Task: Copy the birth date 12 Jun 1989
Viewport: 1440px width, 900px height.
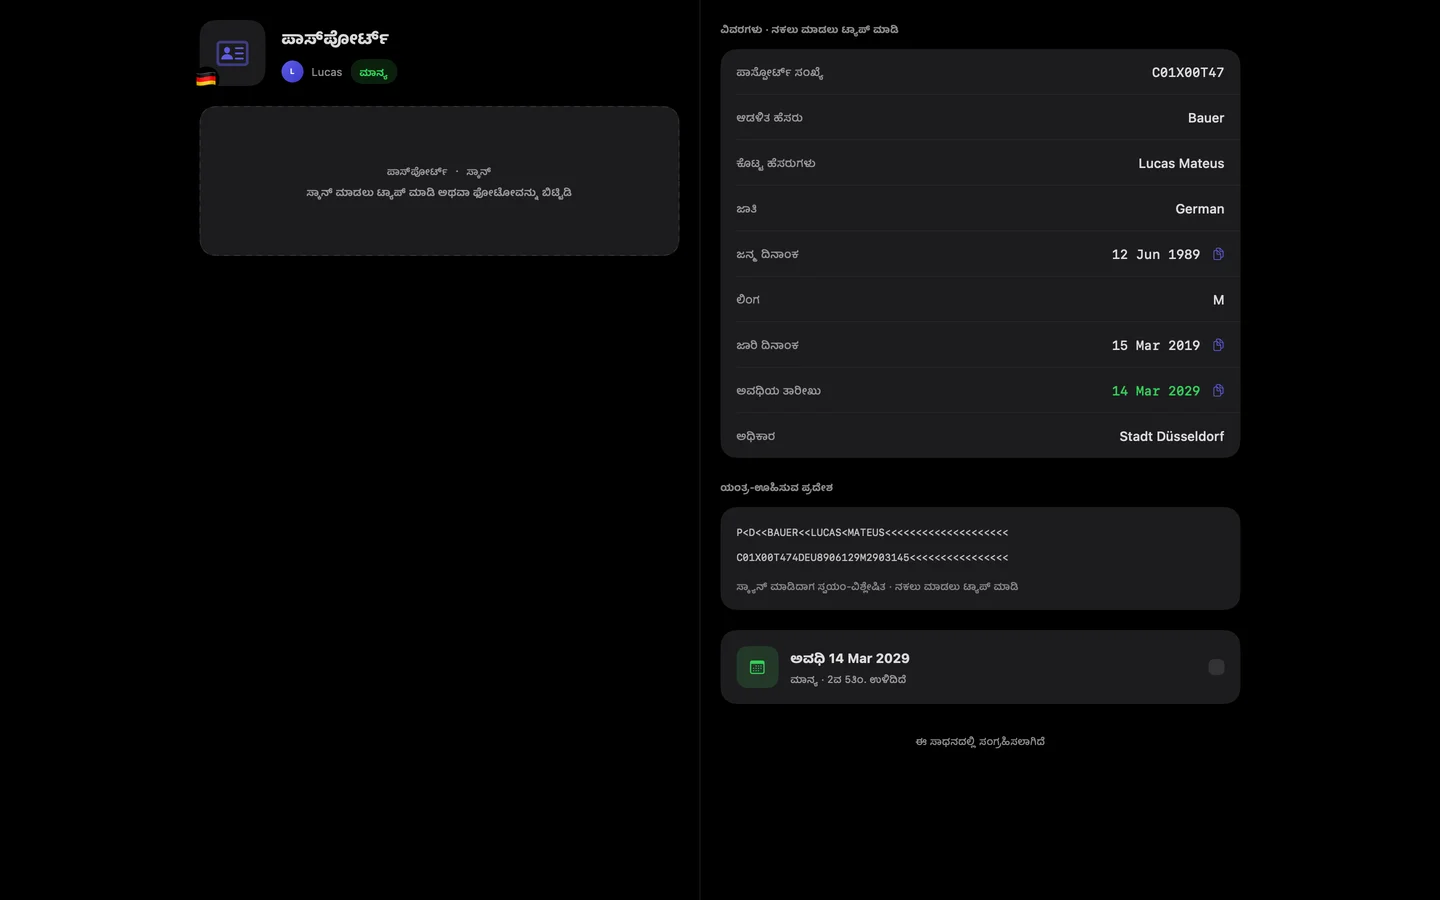Action: pos(1218,254)
